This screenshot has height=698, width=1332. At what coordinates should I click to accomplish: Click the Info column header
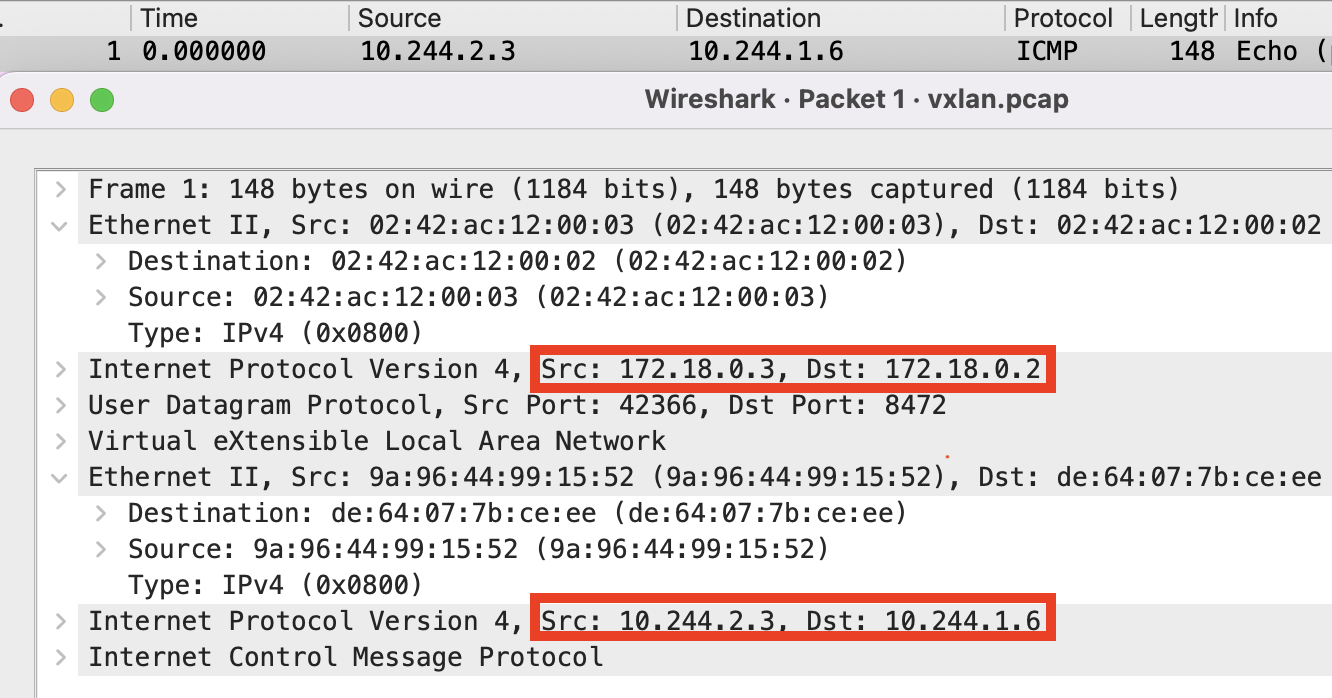(1279, 18)
